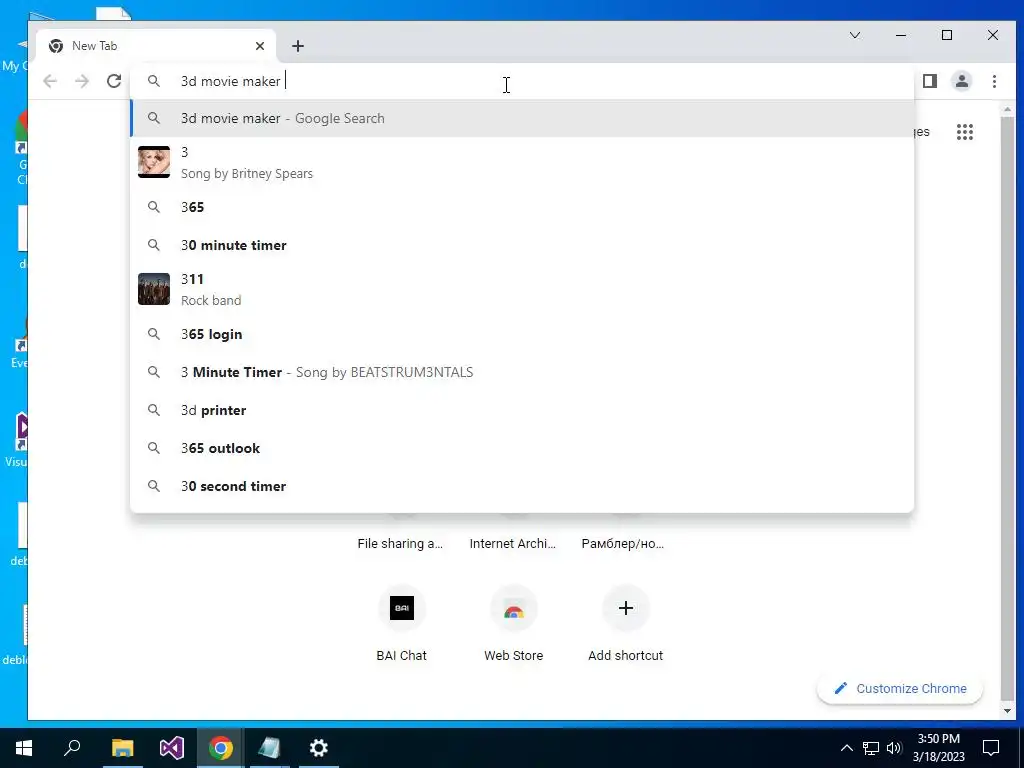Close the New Tab tab
The width and height of the screenshot is (1024, 768).
tap(260, 46)
